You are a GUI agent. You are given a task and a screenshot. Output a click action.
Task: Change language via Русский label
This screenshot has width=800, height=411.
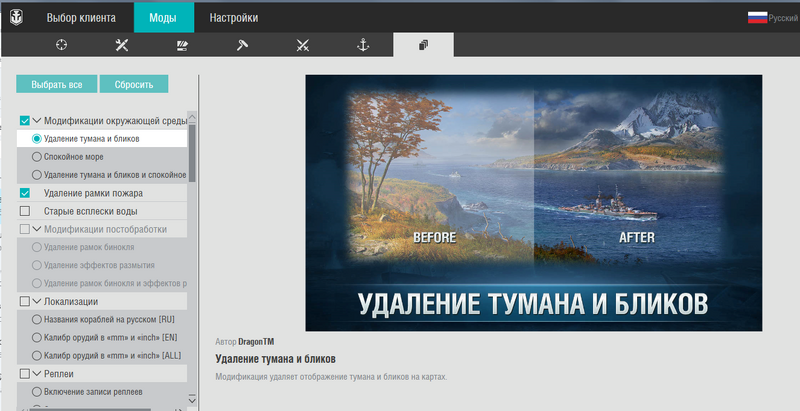tap(783, 18)
